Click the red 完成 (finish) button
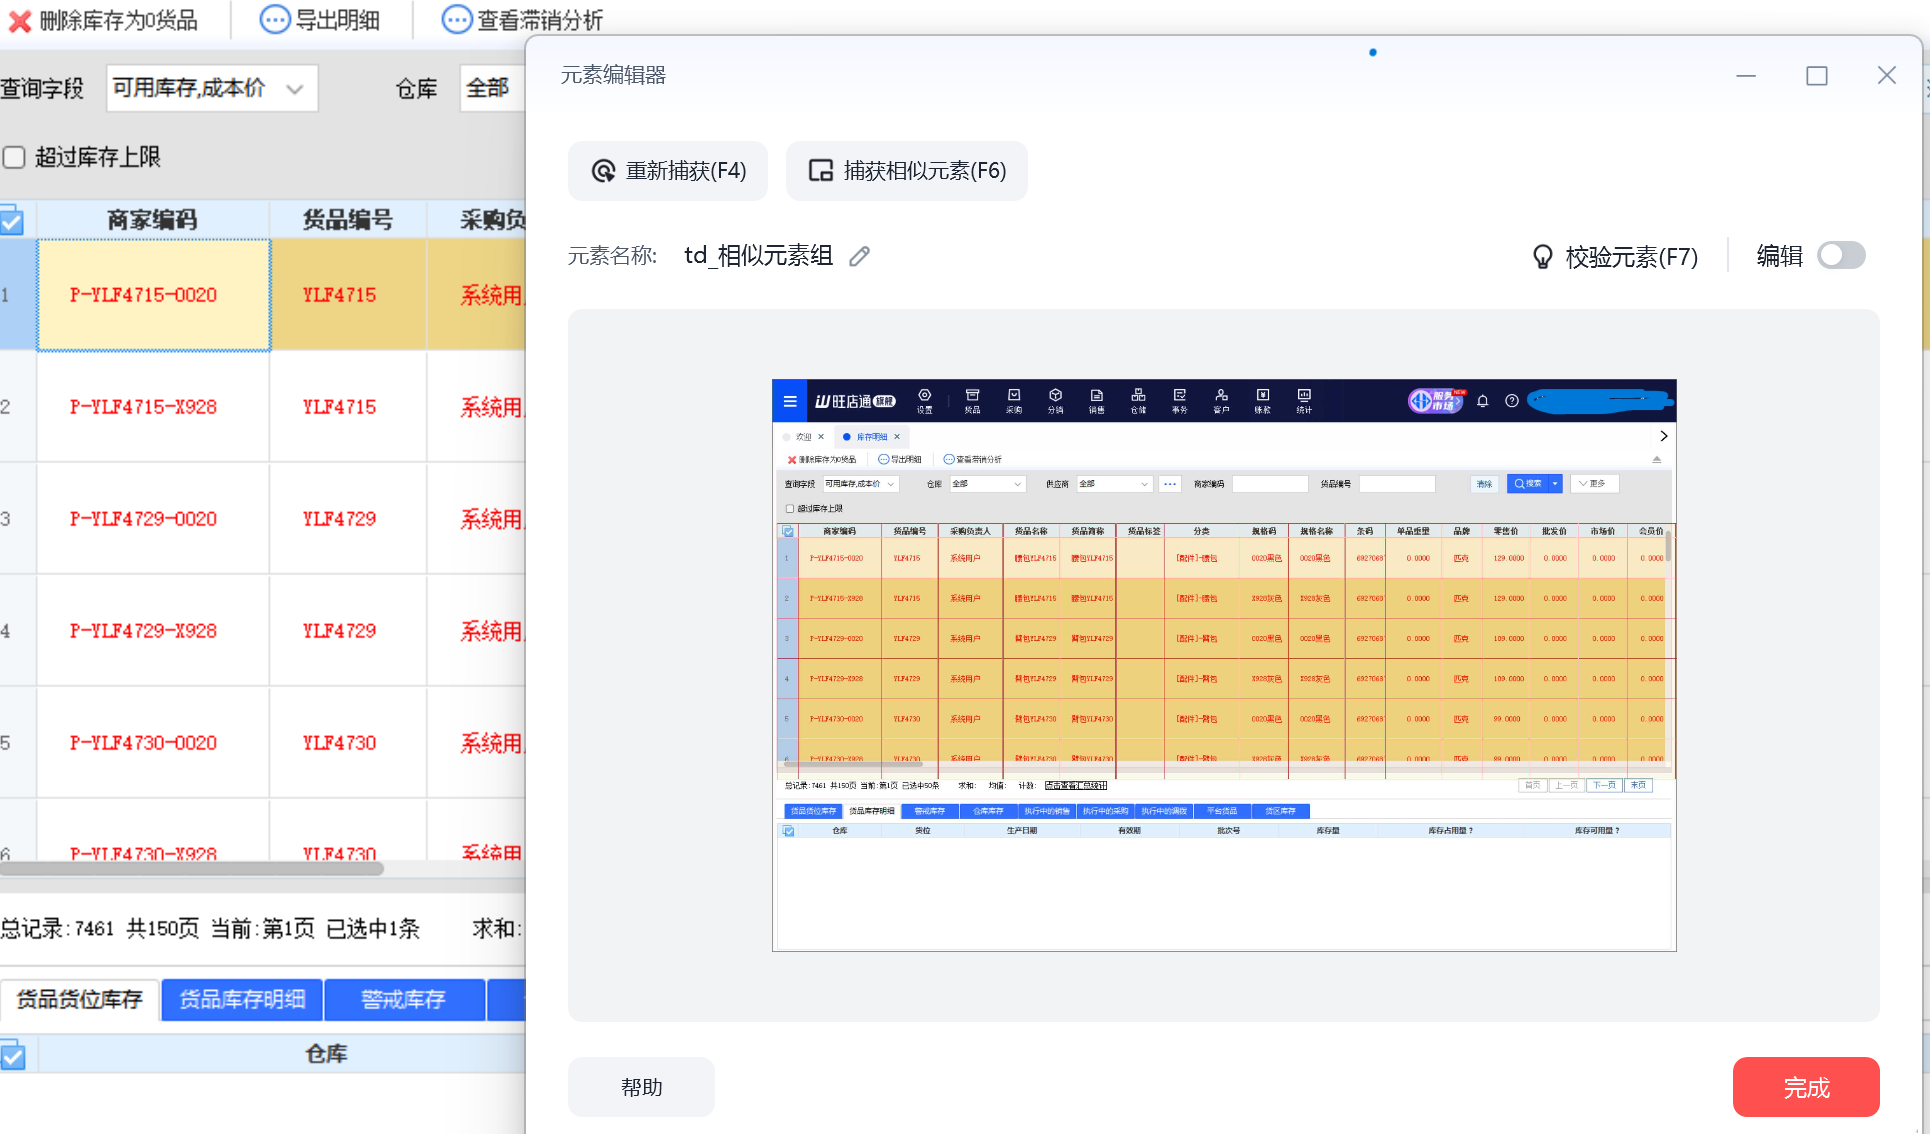 pyautogui.click(x=1805, y=1087)
